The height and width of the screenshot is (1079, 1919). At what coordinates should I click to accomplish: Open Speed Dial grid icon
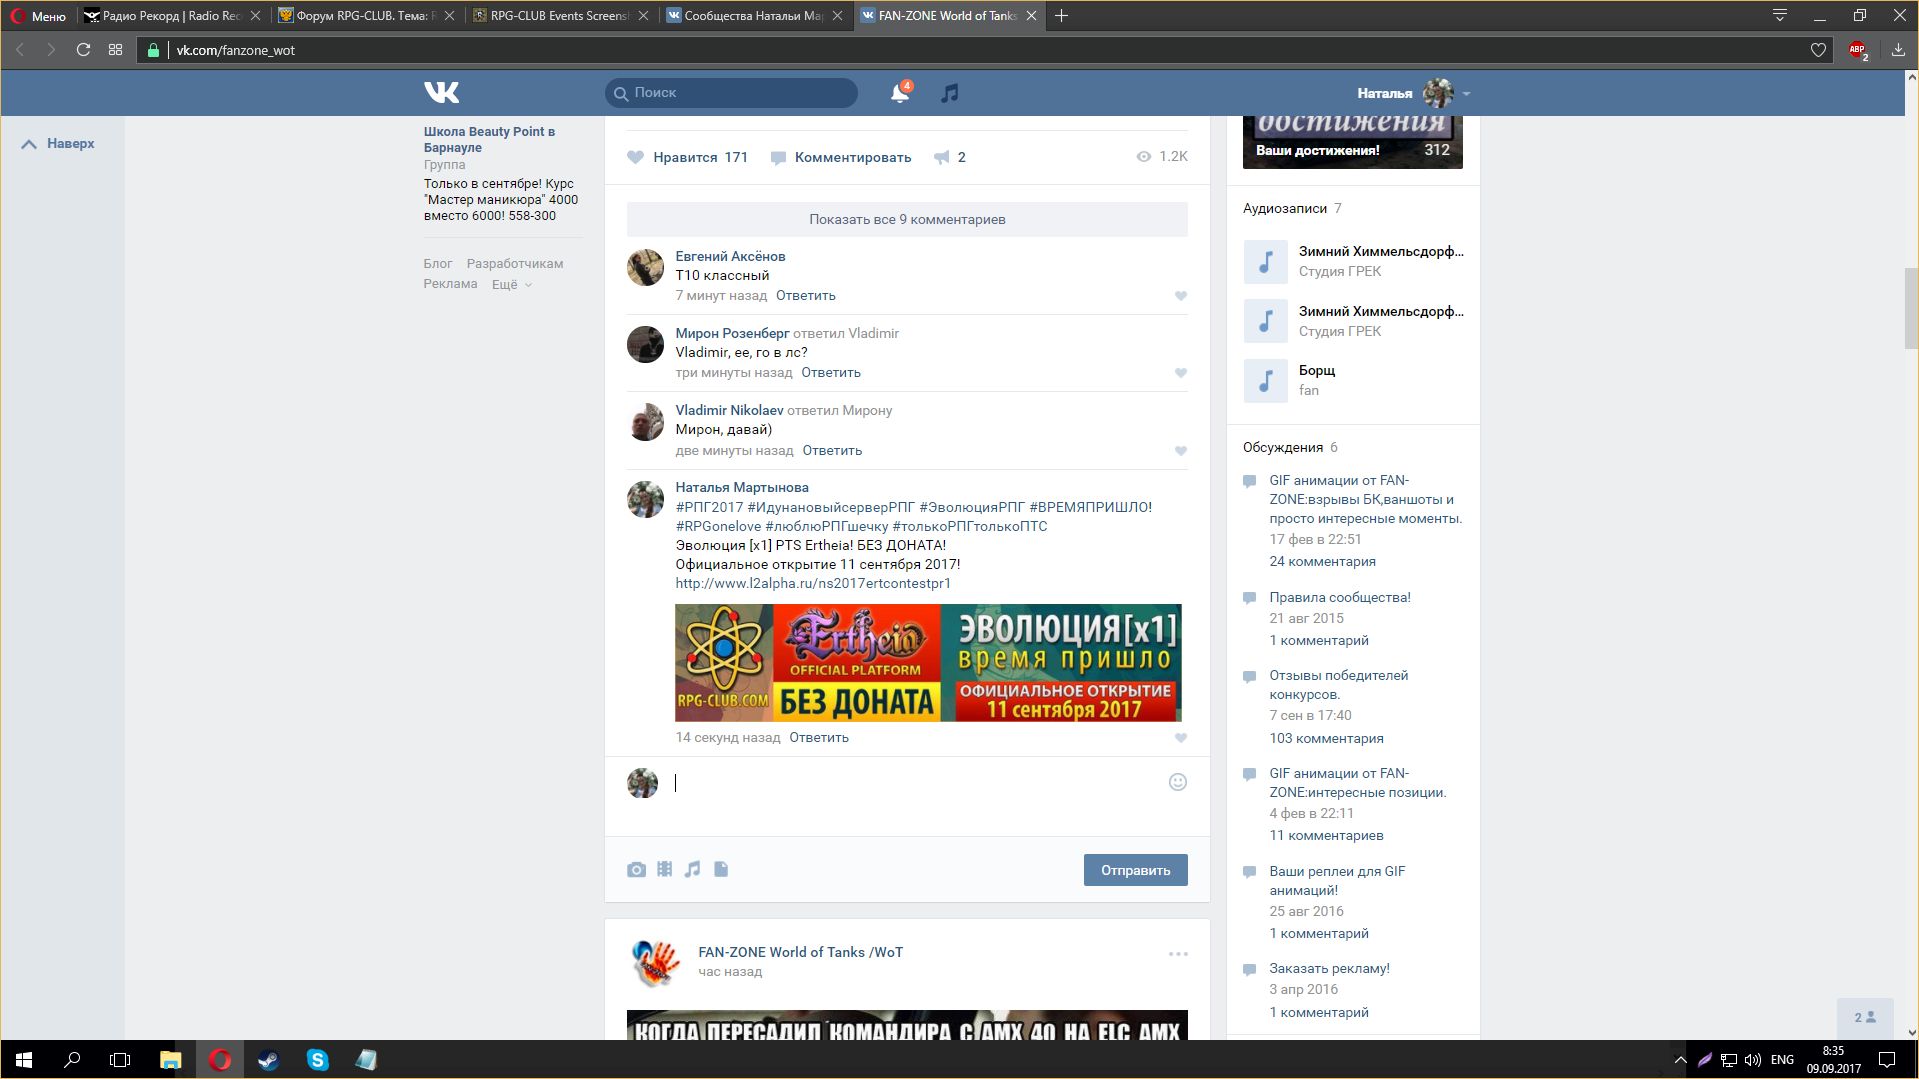[x=115, y=50]
